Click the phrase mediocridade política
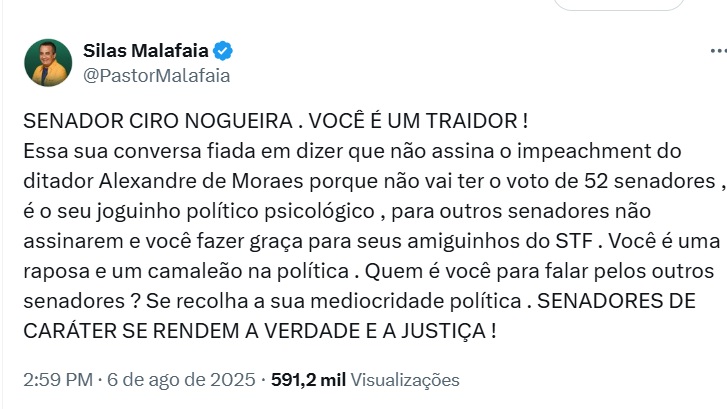Image resolution: width=727 pixels, height=409 pixels. tap(416, 301)
